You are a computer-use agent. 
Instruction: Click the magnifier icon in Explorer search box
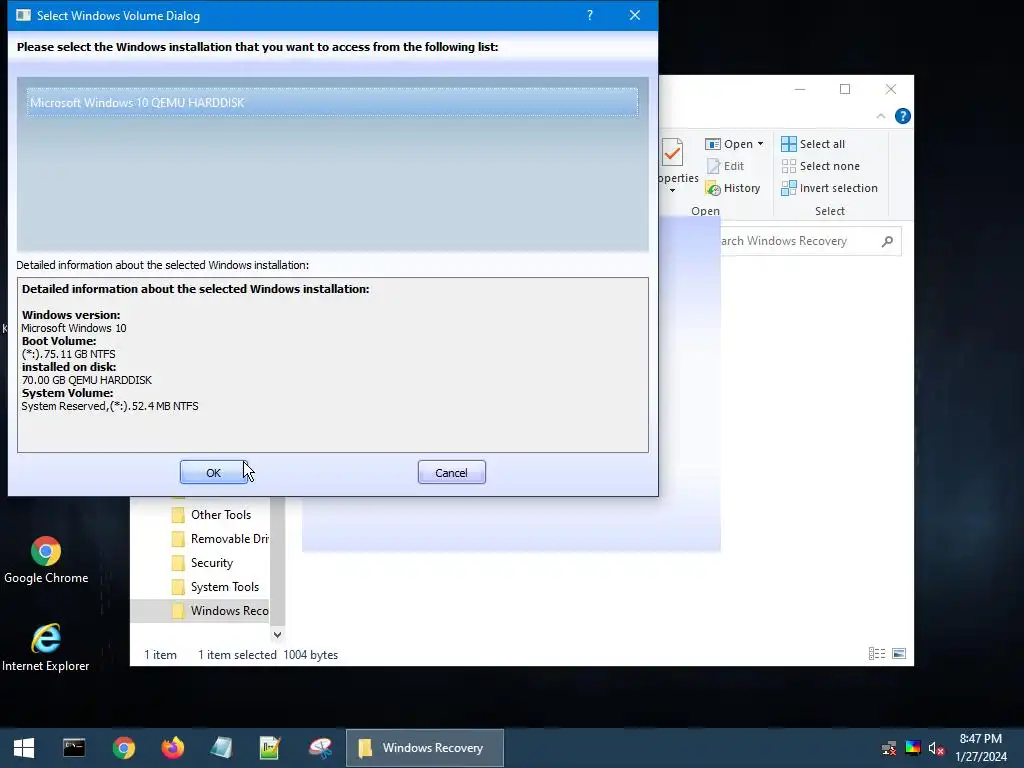point(887,241)
